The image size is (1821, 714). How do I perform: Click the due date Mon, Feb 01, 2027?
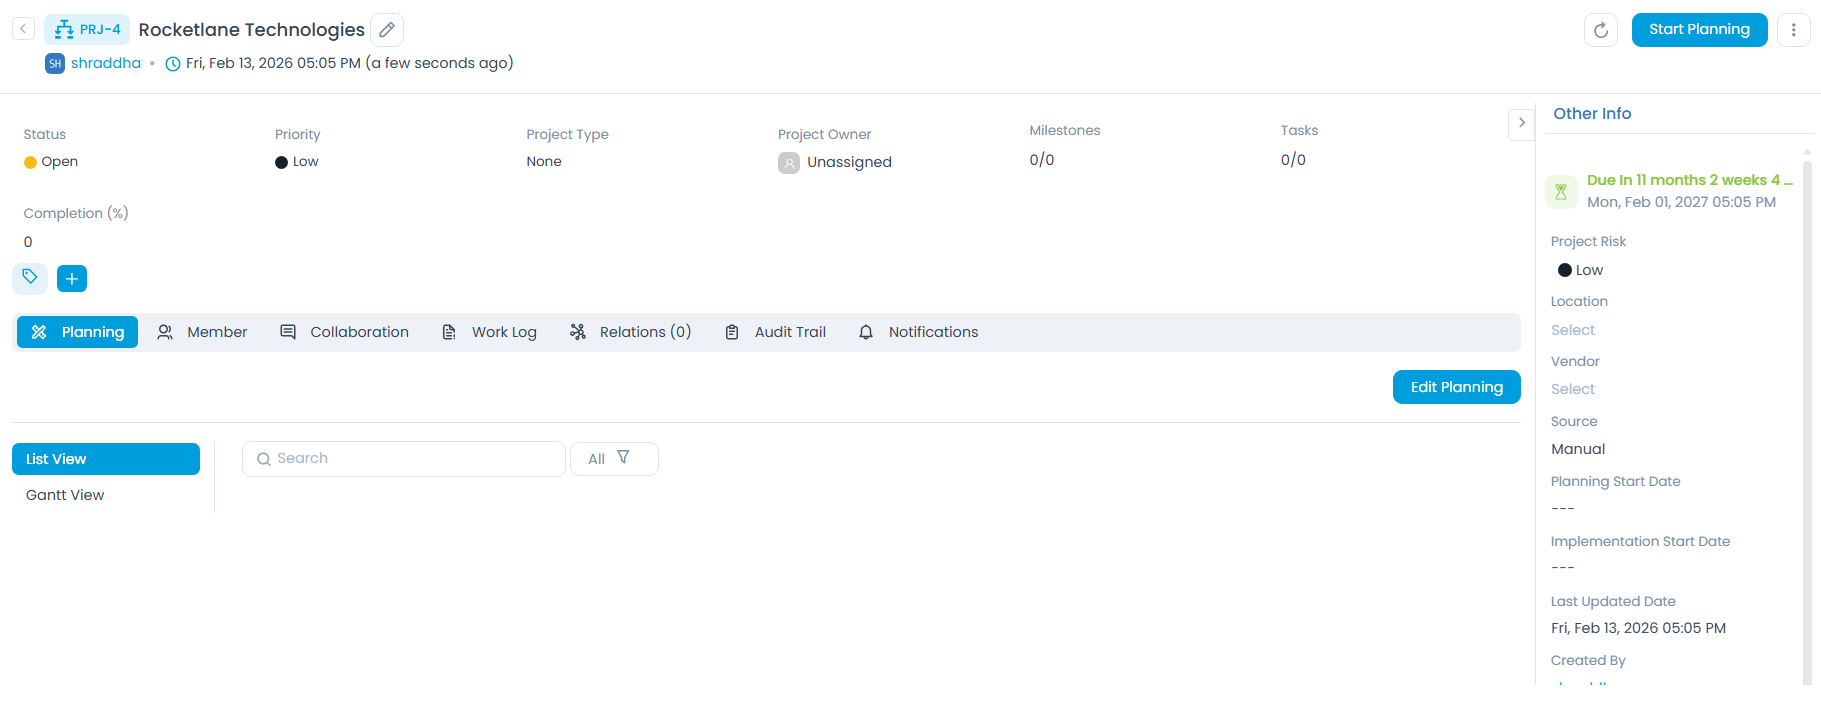[1682, 202]
